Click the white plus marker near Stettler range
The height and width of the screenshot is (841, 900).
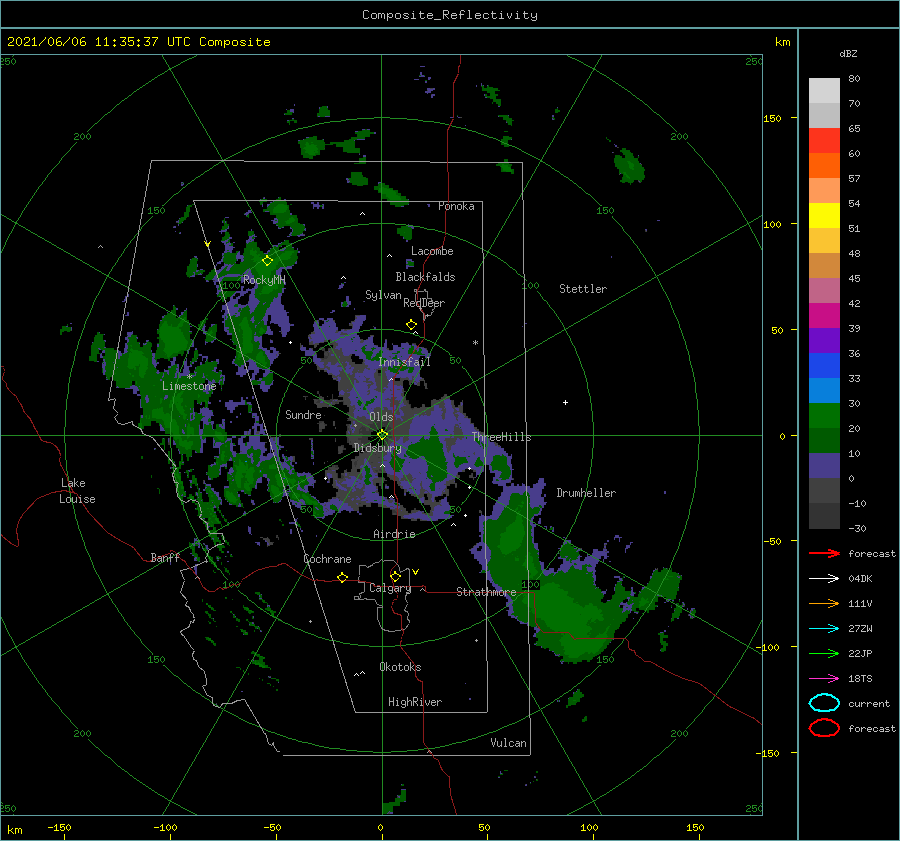pos(565,402)
